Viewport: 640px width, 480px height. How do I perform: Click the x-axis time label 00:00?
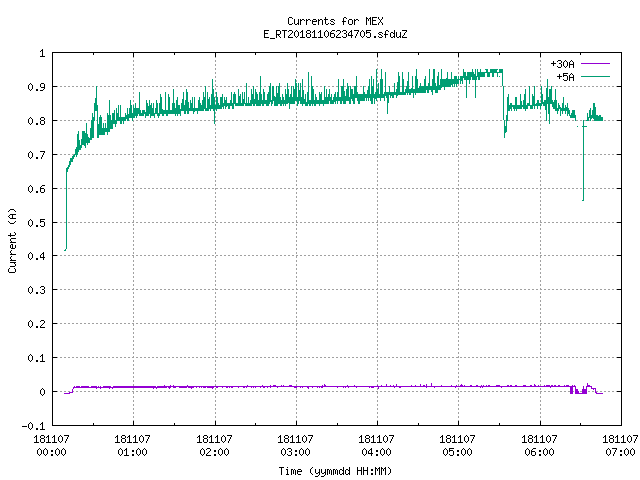pos(51,452)
